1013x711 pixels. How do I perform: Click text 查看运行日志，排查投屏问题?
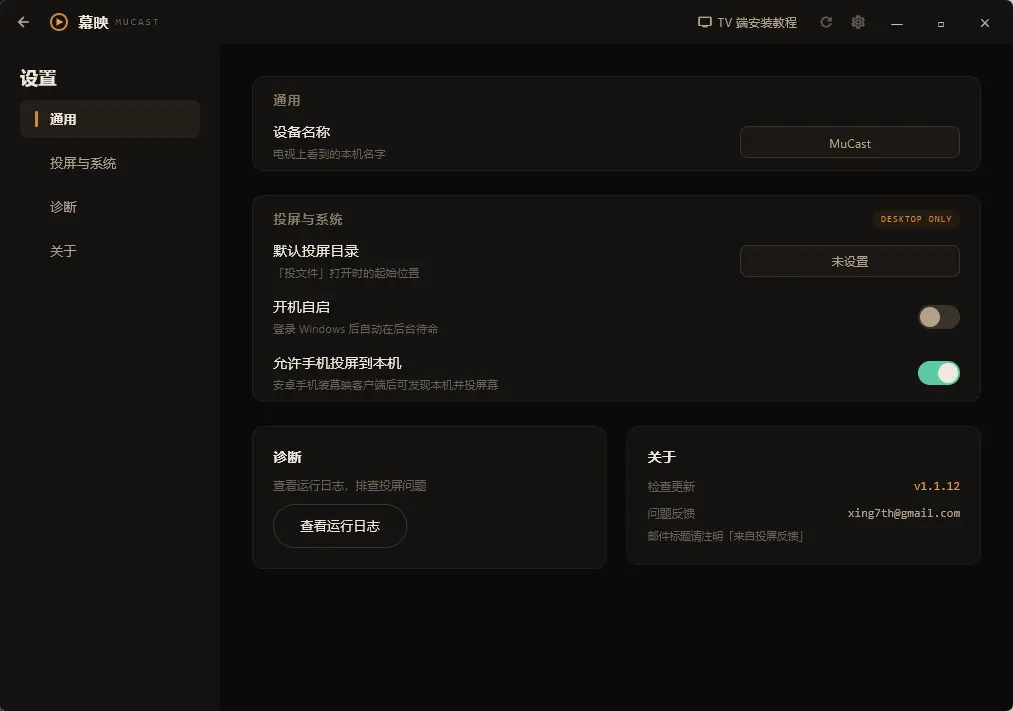350,486
